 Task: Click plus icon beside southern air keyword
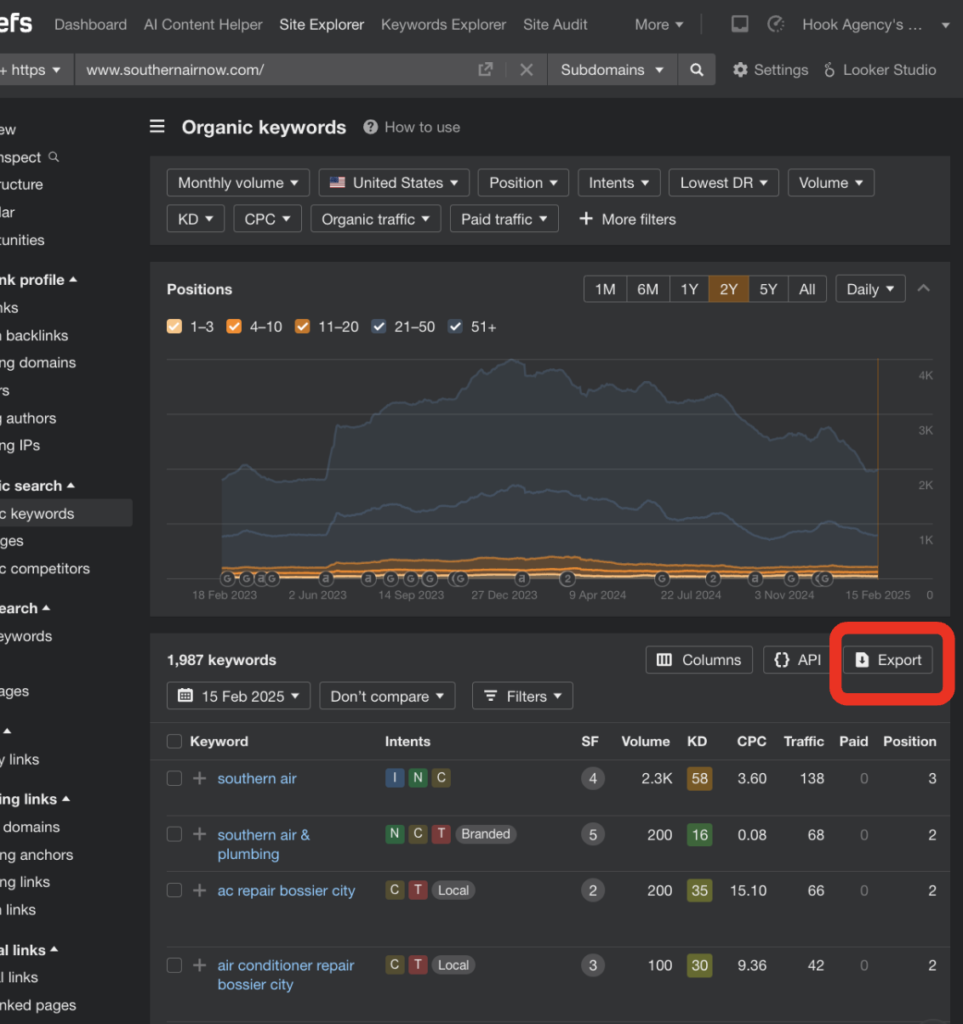click(x=200, y=778)
